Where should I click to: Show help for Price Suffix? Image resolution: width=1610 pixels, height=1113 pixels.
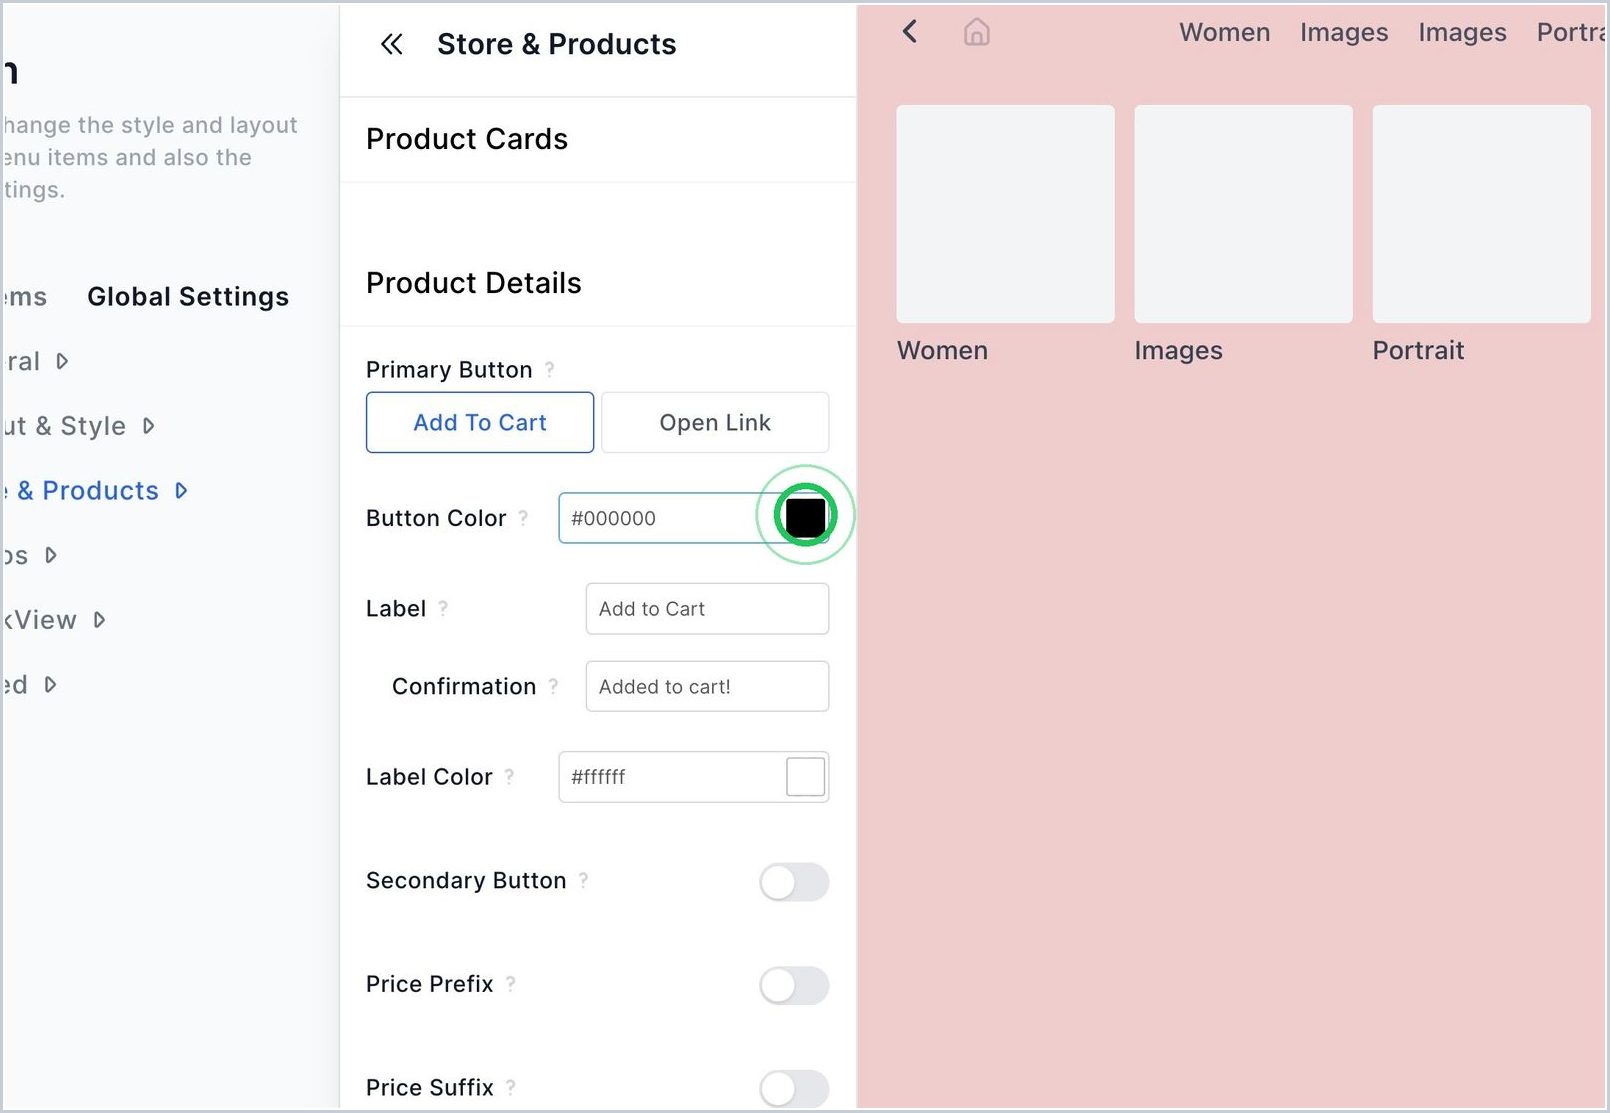510,1087
